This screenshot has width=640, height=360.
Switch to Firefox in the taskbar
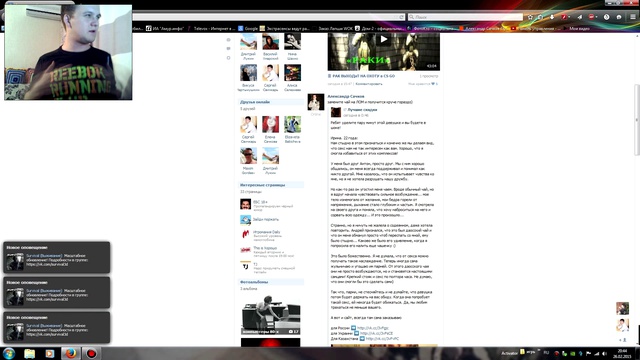coord(71,353)
